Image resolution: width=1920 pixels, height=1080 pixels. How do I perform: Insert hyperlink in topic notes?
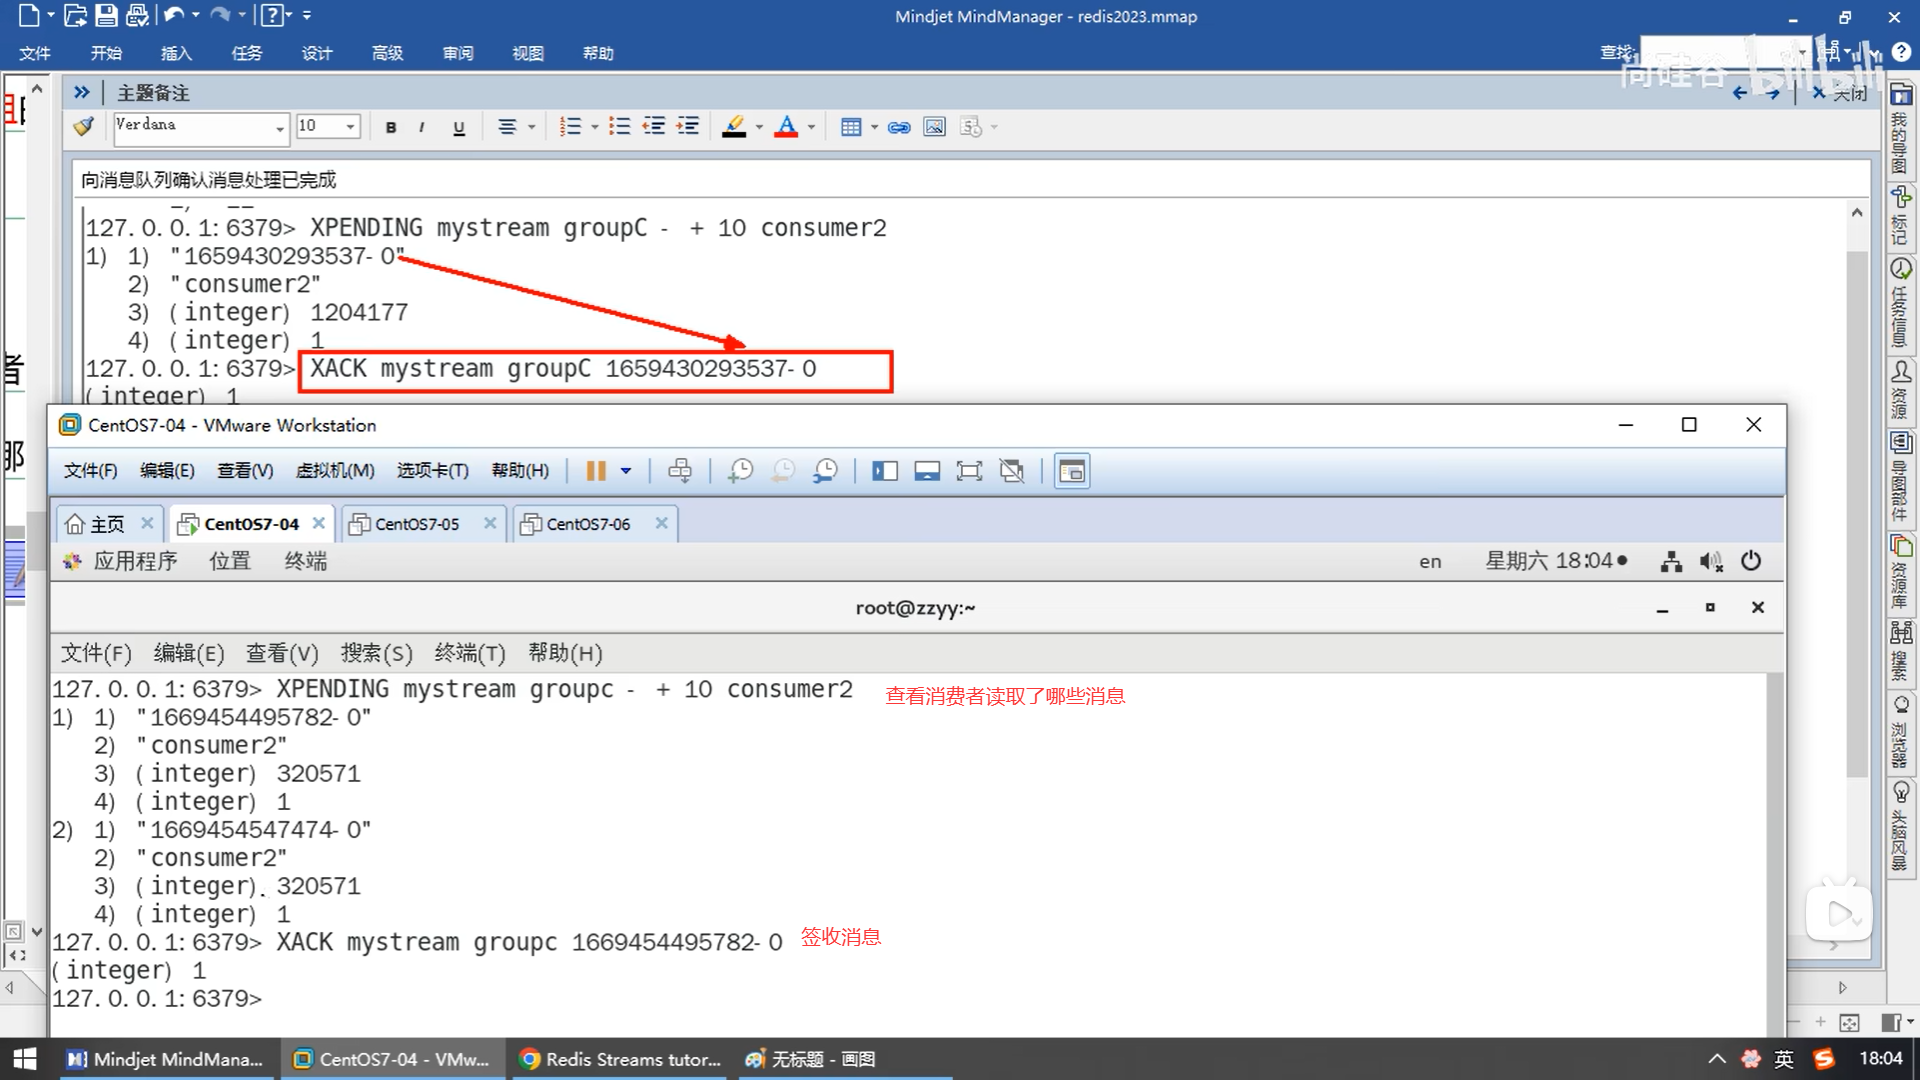(x=899, y=127)
